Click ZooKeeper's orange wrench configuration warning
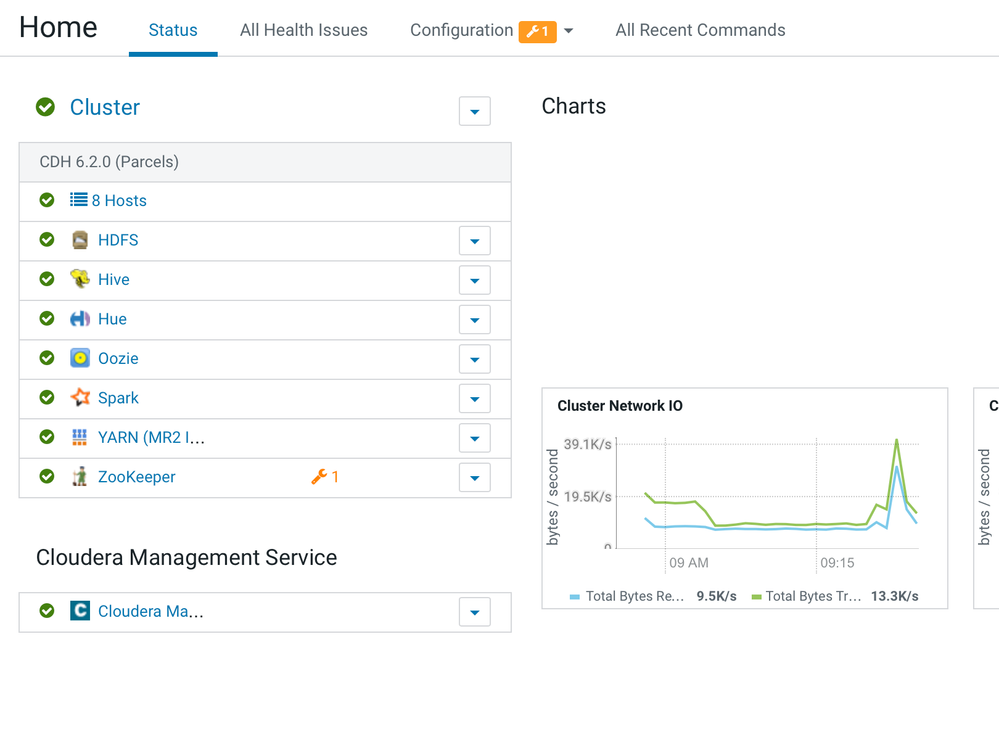This screenshot has height=750, width=999. coord(325,477)
